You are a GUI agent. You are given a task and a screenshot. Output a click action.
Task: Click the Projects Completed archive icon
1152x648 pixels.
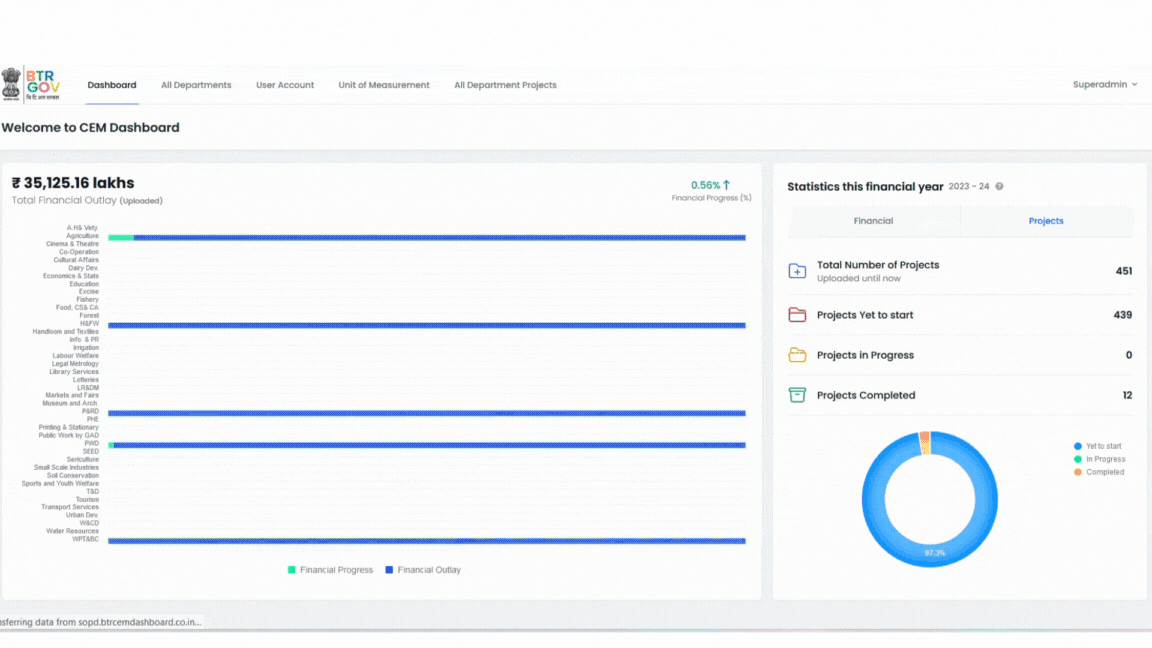[x=797, y=395]
